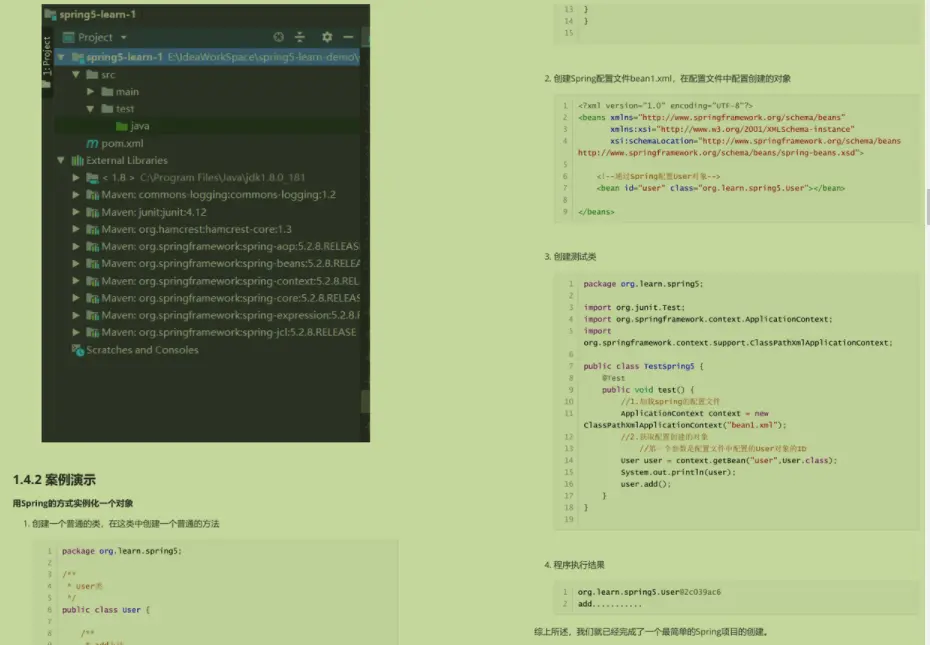Click the code line System.out.println(user);
This screenshot has width=930, height=645.
678,472
